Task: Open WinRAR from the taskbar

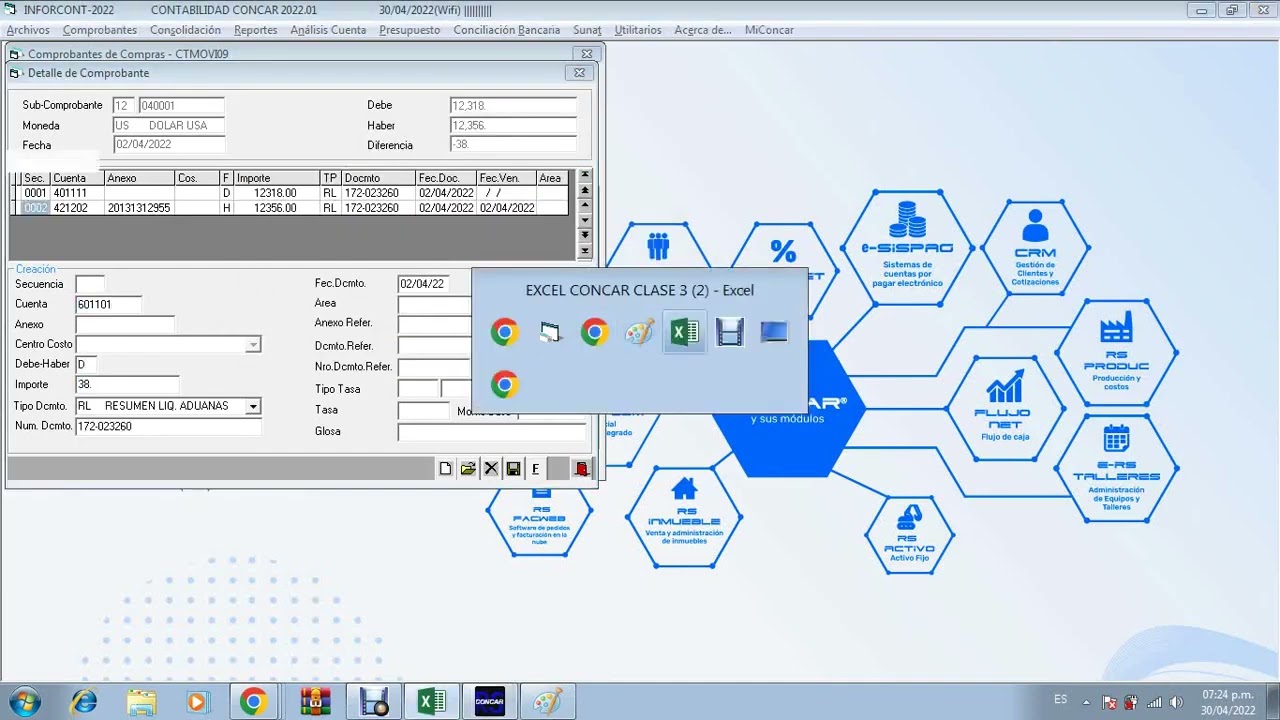Action: [315, 702]
